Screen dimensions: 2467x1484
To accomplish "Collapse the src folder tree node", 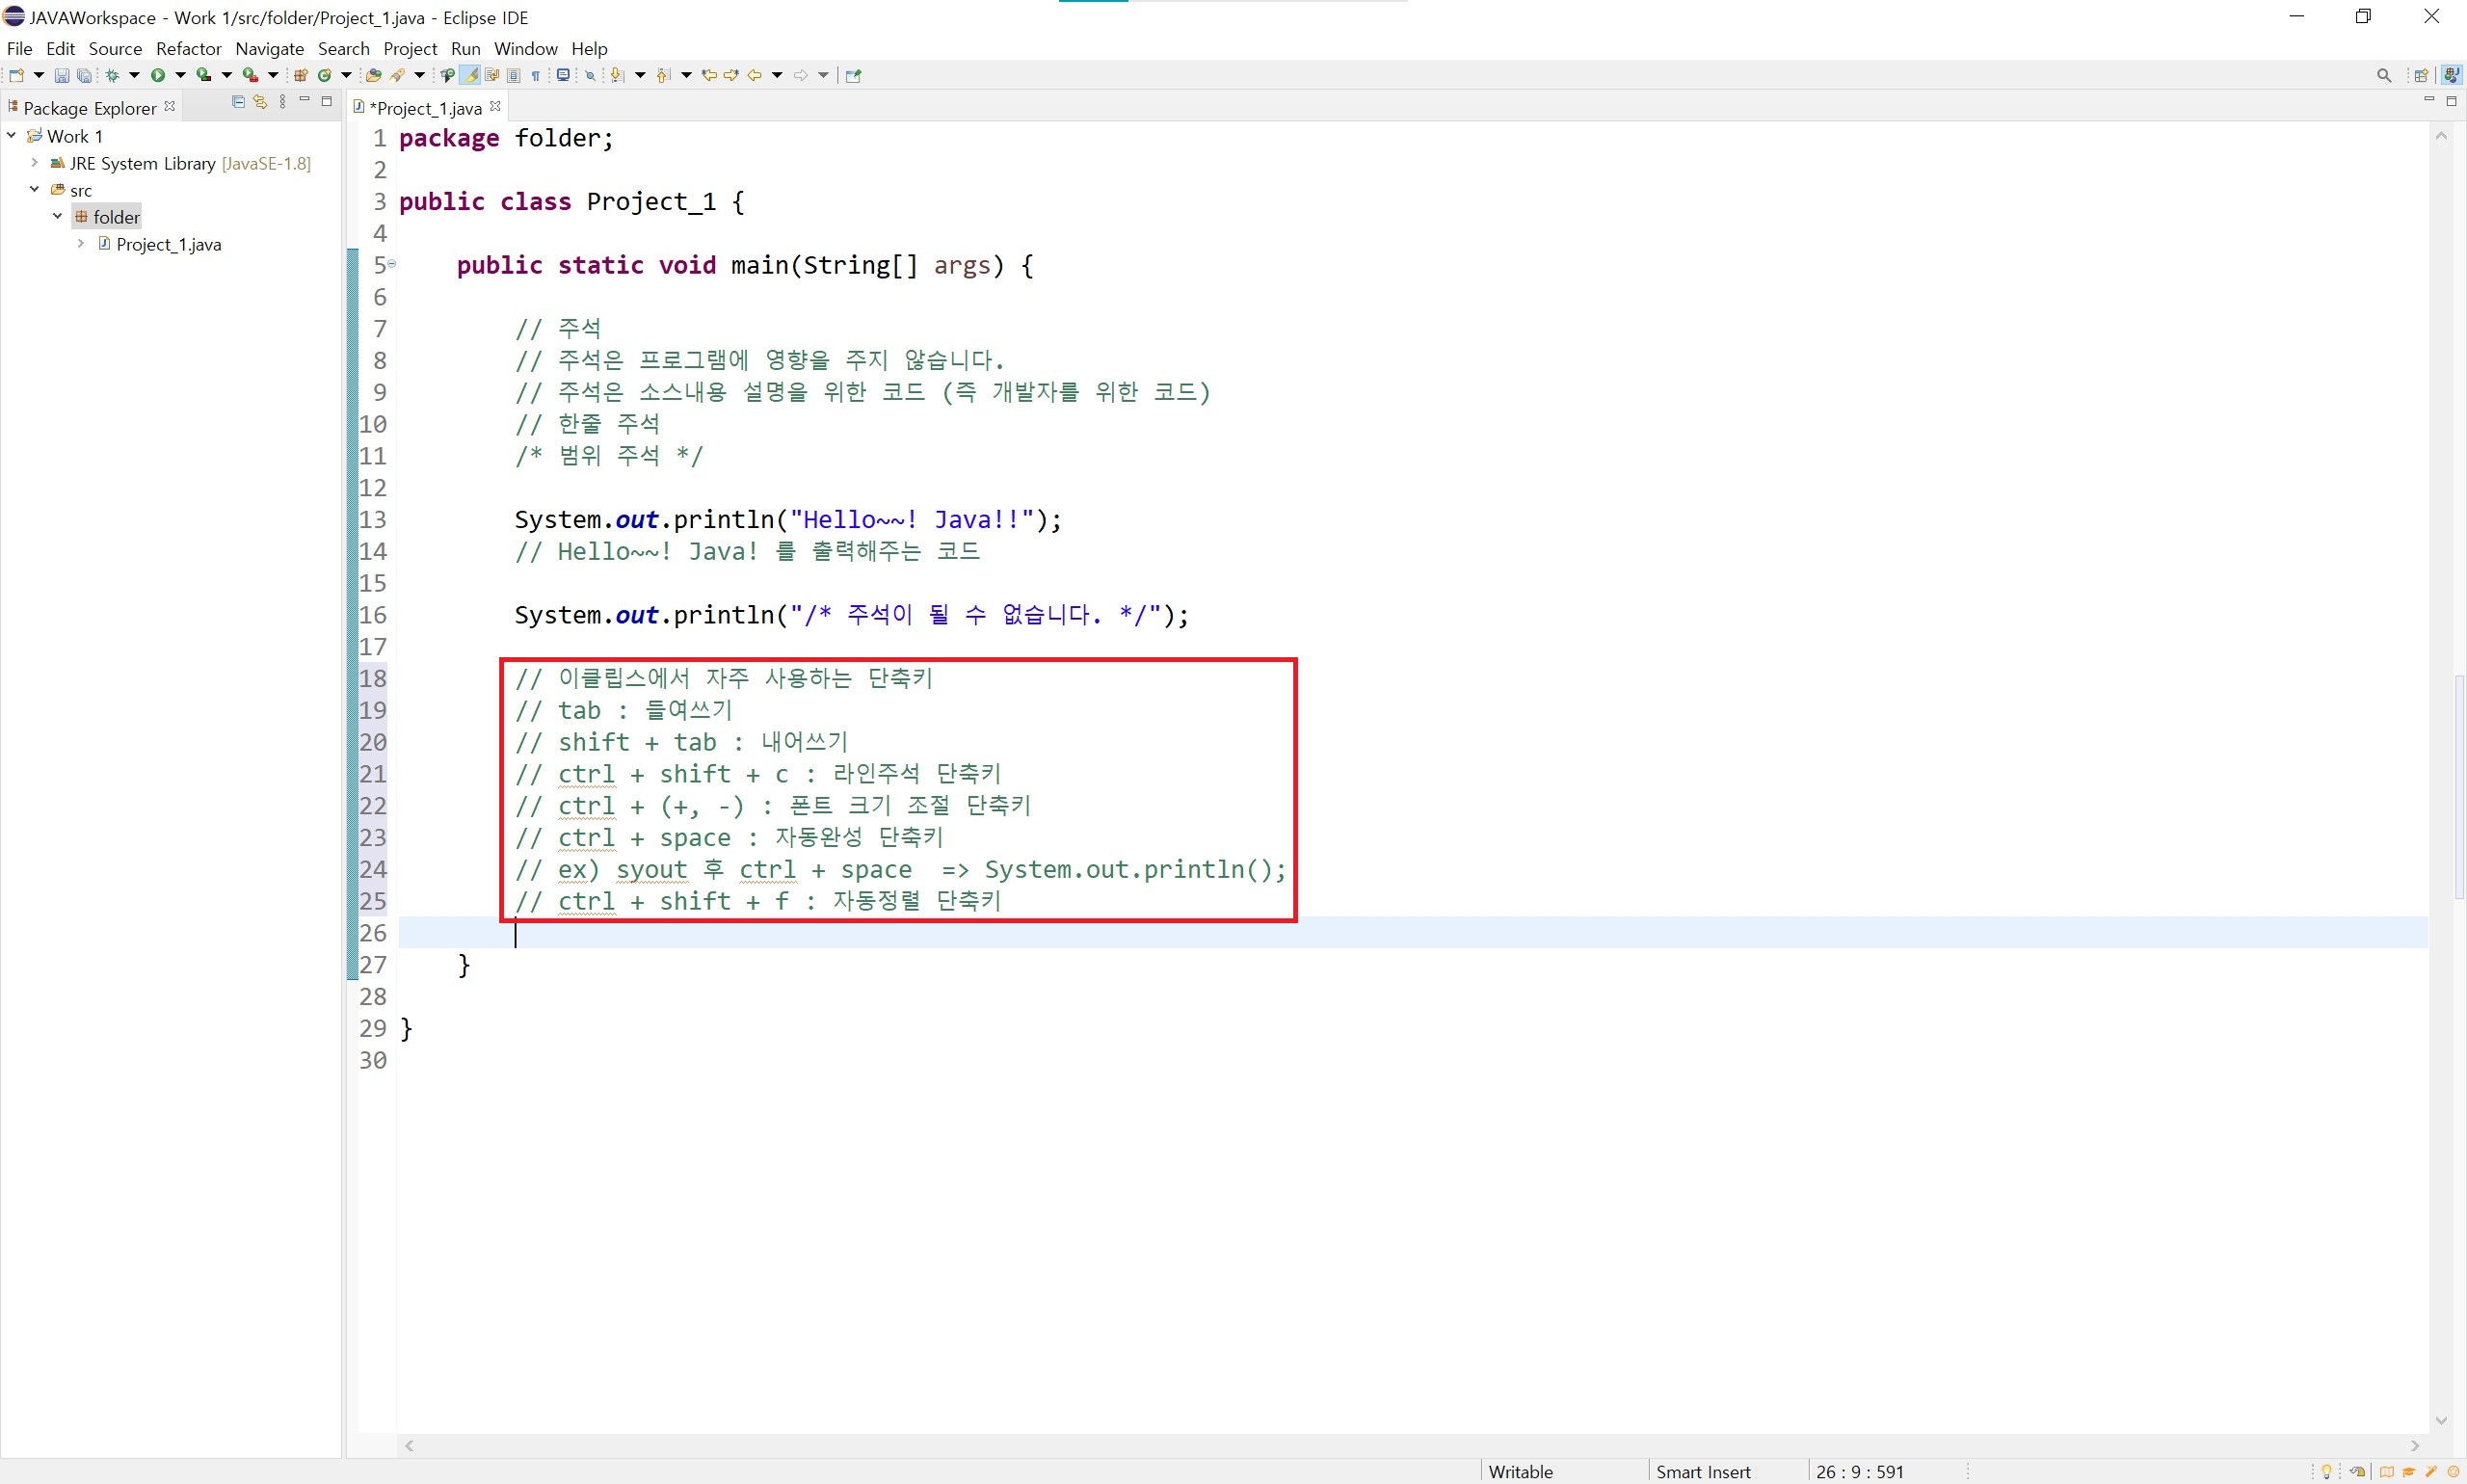I will (x=34, y=189).
